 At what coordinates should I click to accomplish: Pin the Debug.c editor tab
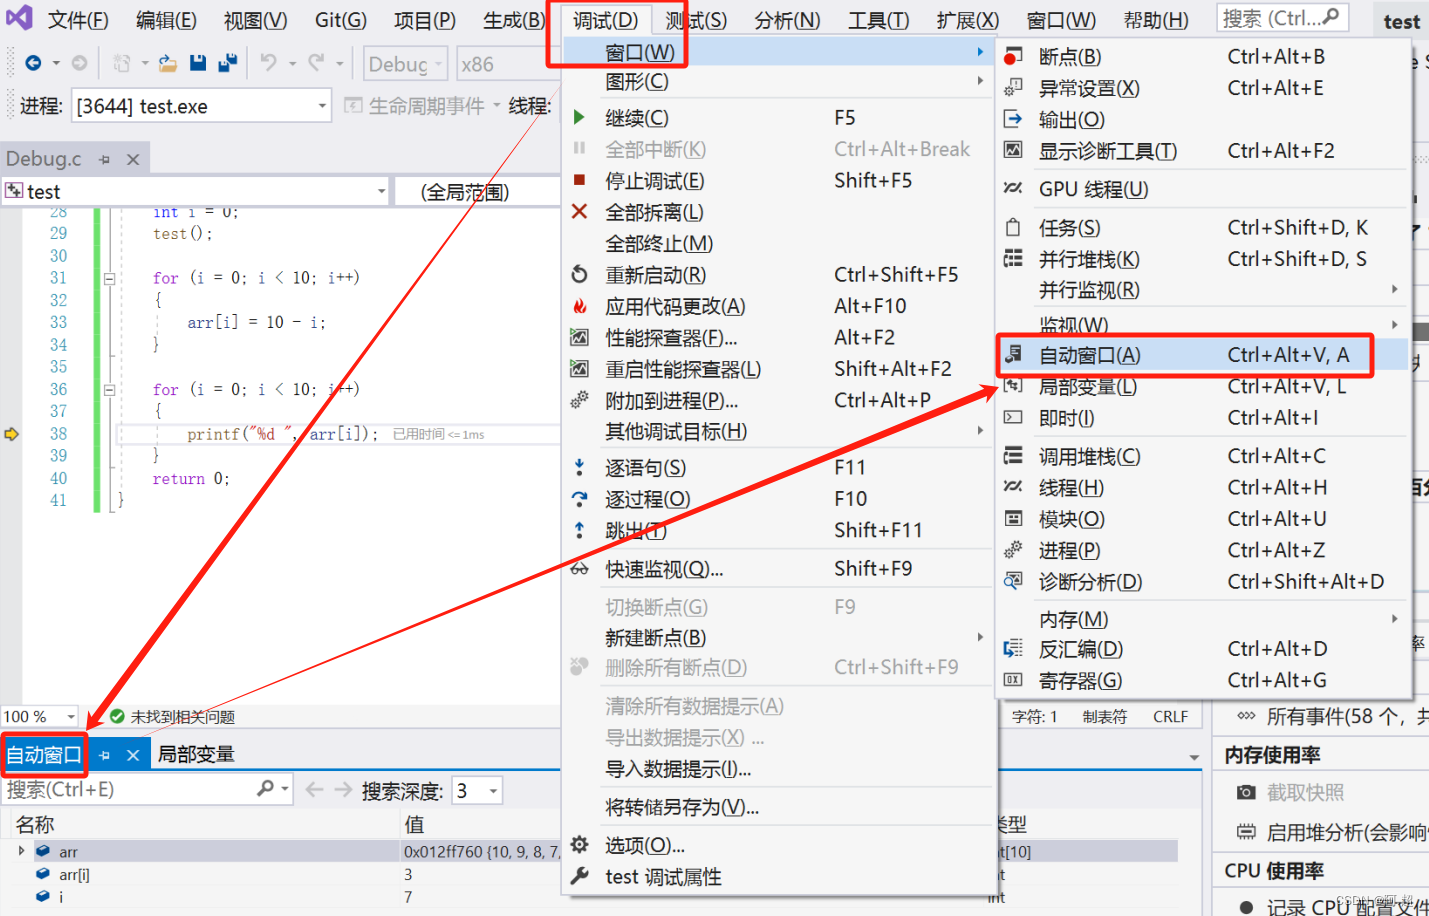(x=105, y=159)
